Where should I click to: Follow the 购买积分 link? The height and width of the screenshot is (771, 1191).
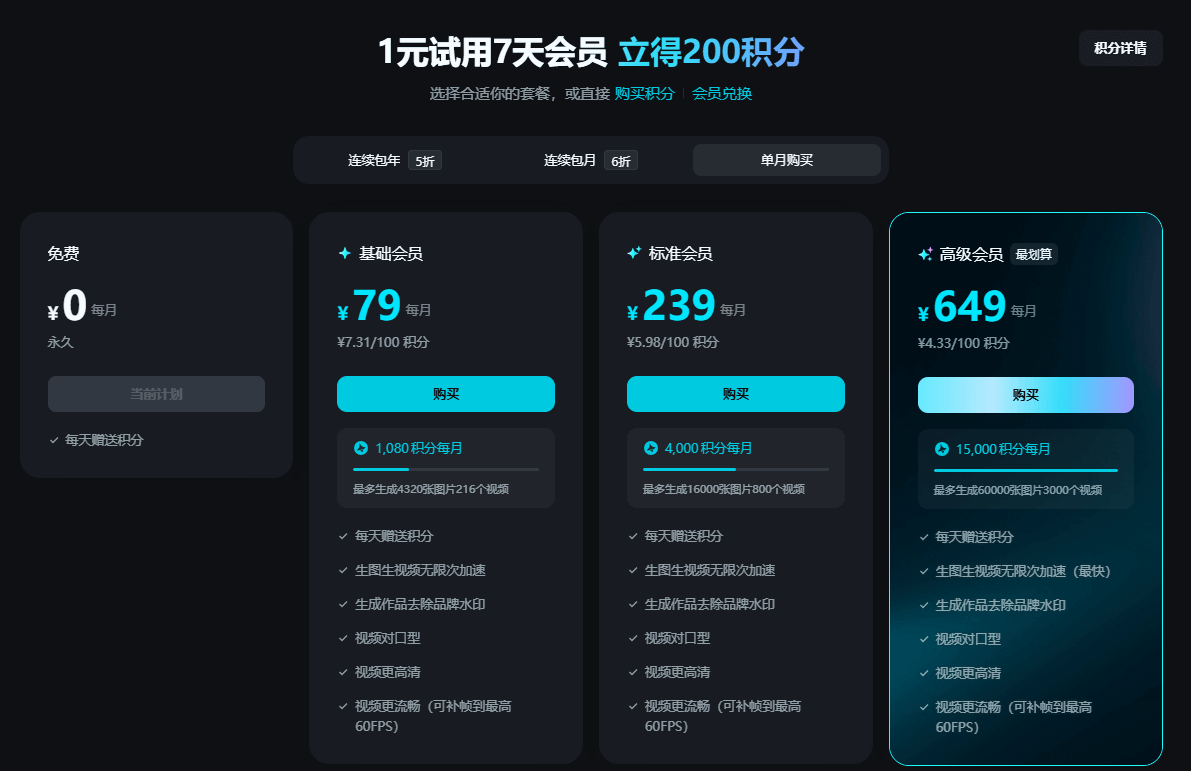click(644, 93)
